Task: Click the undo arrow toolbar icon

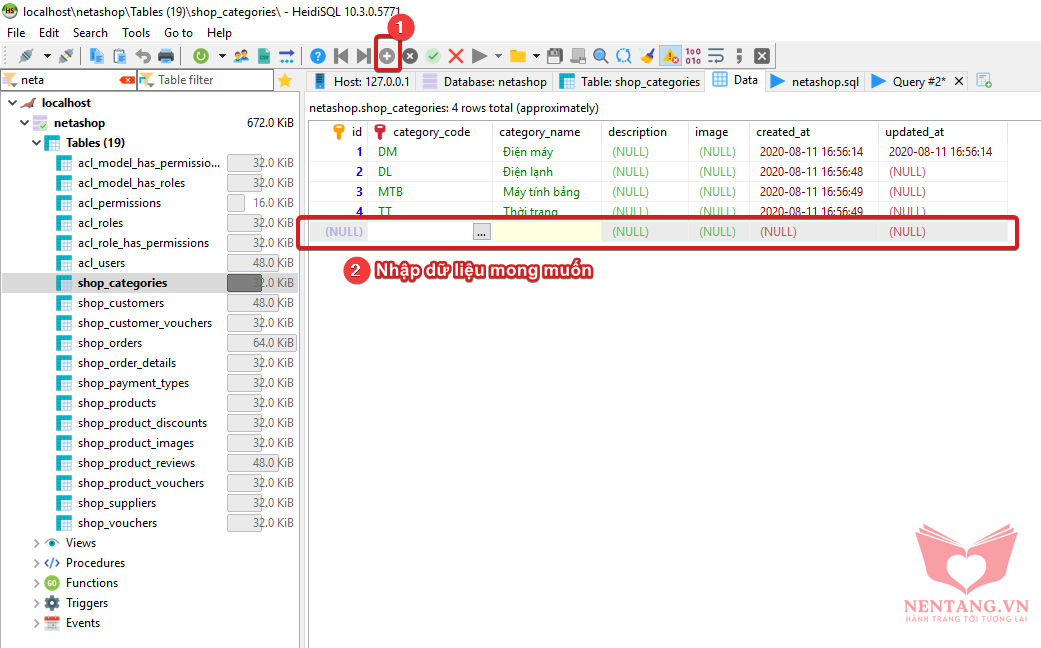Action: tap(143, 56)
